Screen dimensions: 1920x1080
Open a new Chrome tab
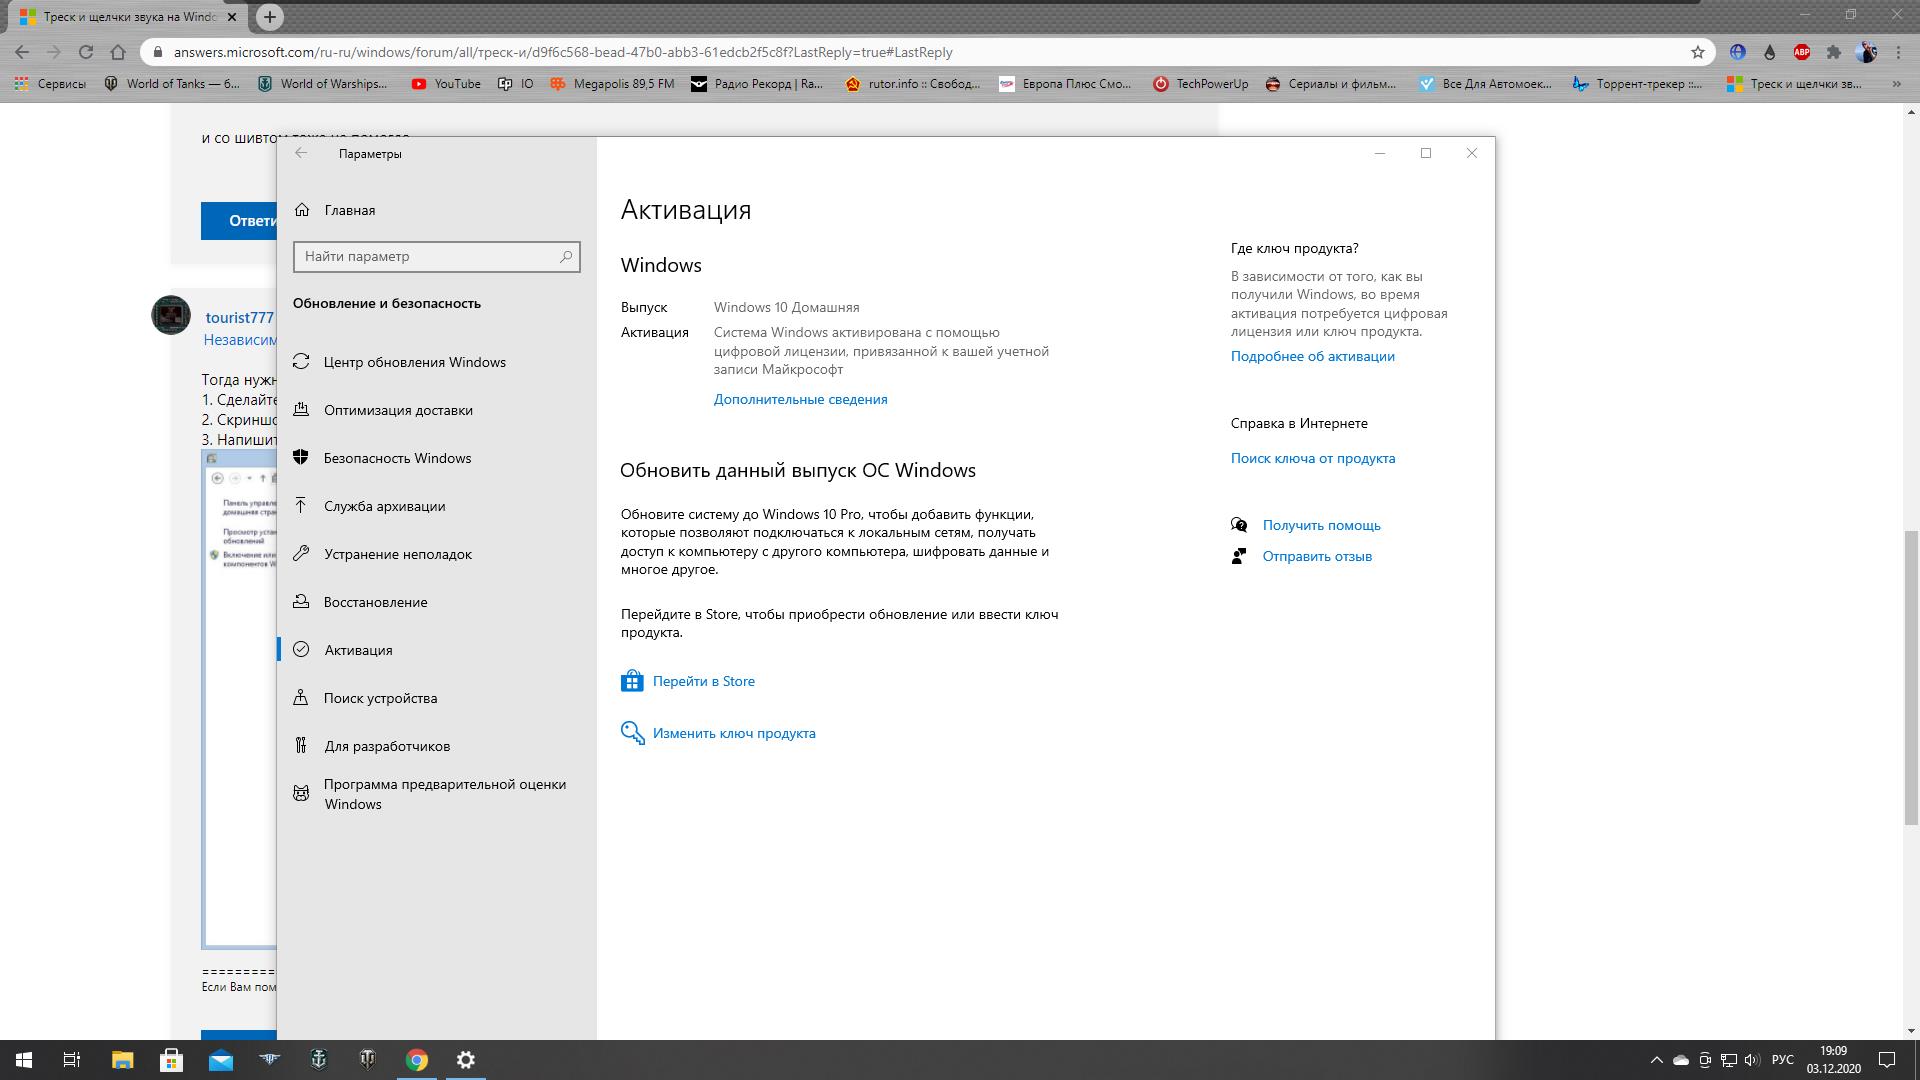(x=270, y=17)
